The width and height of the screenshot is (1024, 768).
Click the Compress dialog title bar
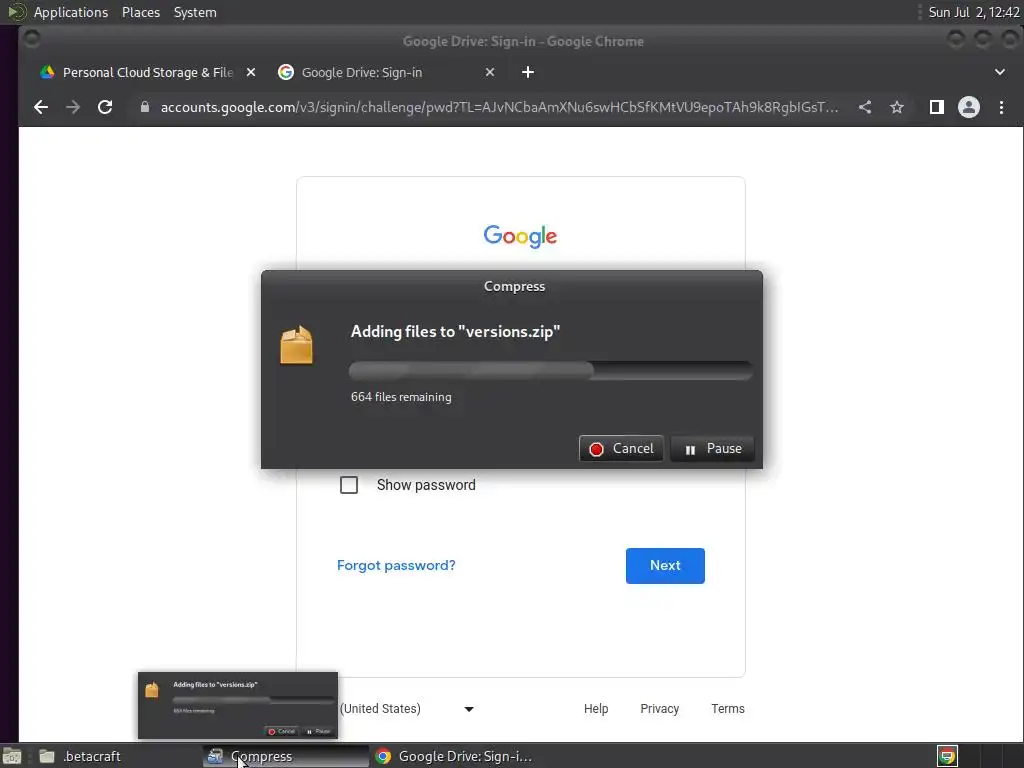click(512, 286)
